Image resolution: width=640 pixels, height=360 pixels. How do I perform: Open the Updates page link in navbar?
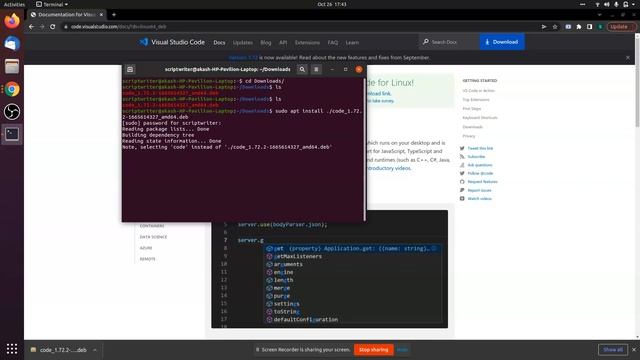[x=242, y=42]
